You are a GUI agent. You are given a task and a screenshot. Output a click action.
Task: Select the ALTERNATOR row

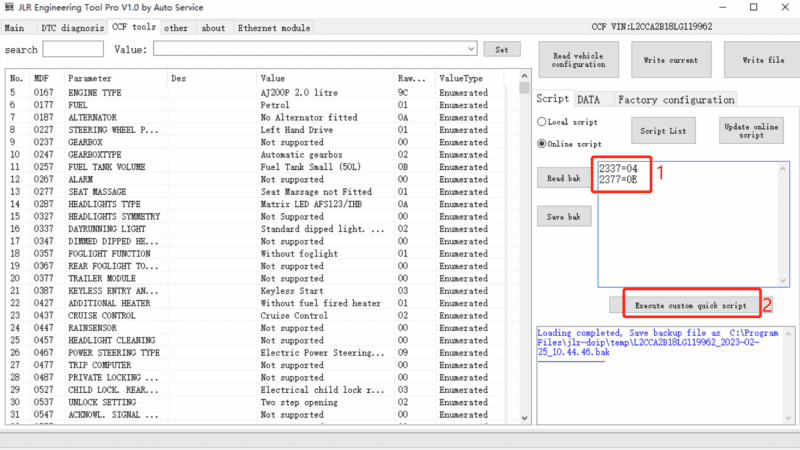(255, 117)
